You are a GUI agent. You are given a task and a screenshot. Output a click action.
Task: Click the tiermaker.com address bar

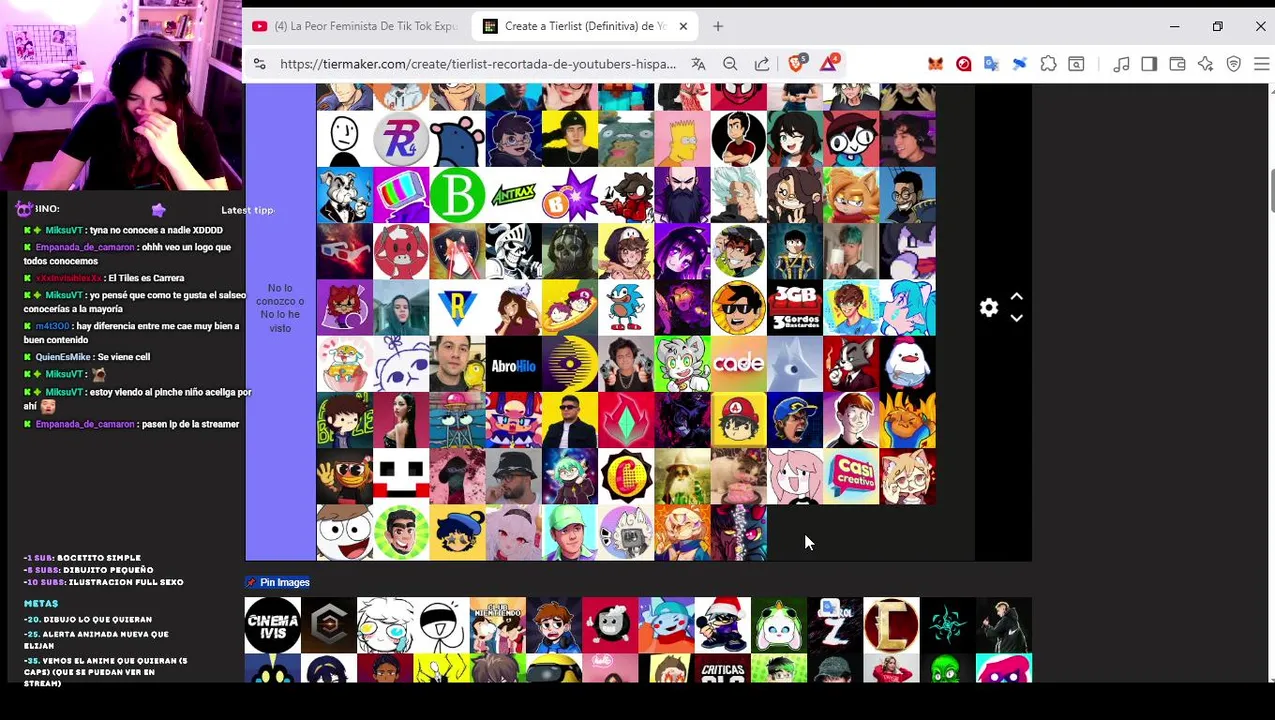pos(478,64)
